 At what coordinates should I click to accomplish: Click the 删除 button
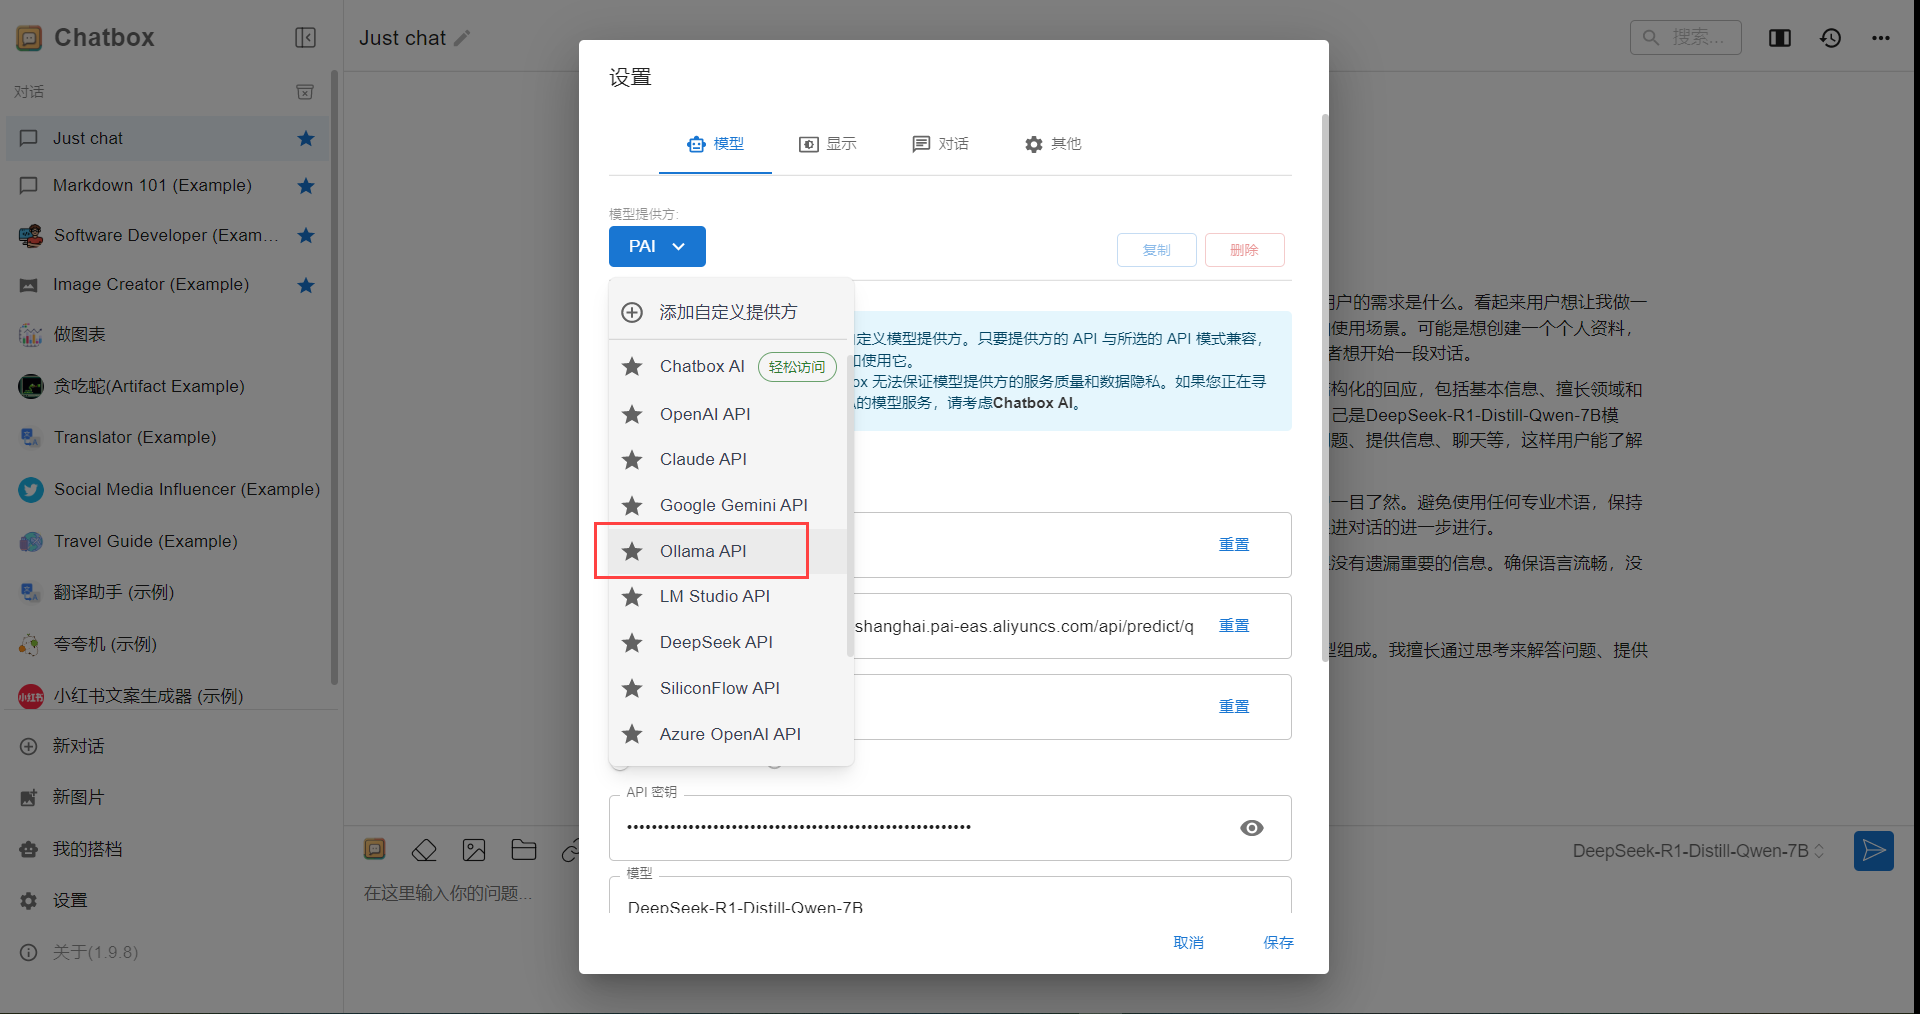click(x=1244, y=250)
